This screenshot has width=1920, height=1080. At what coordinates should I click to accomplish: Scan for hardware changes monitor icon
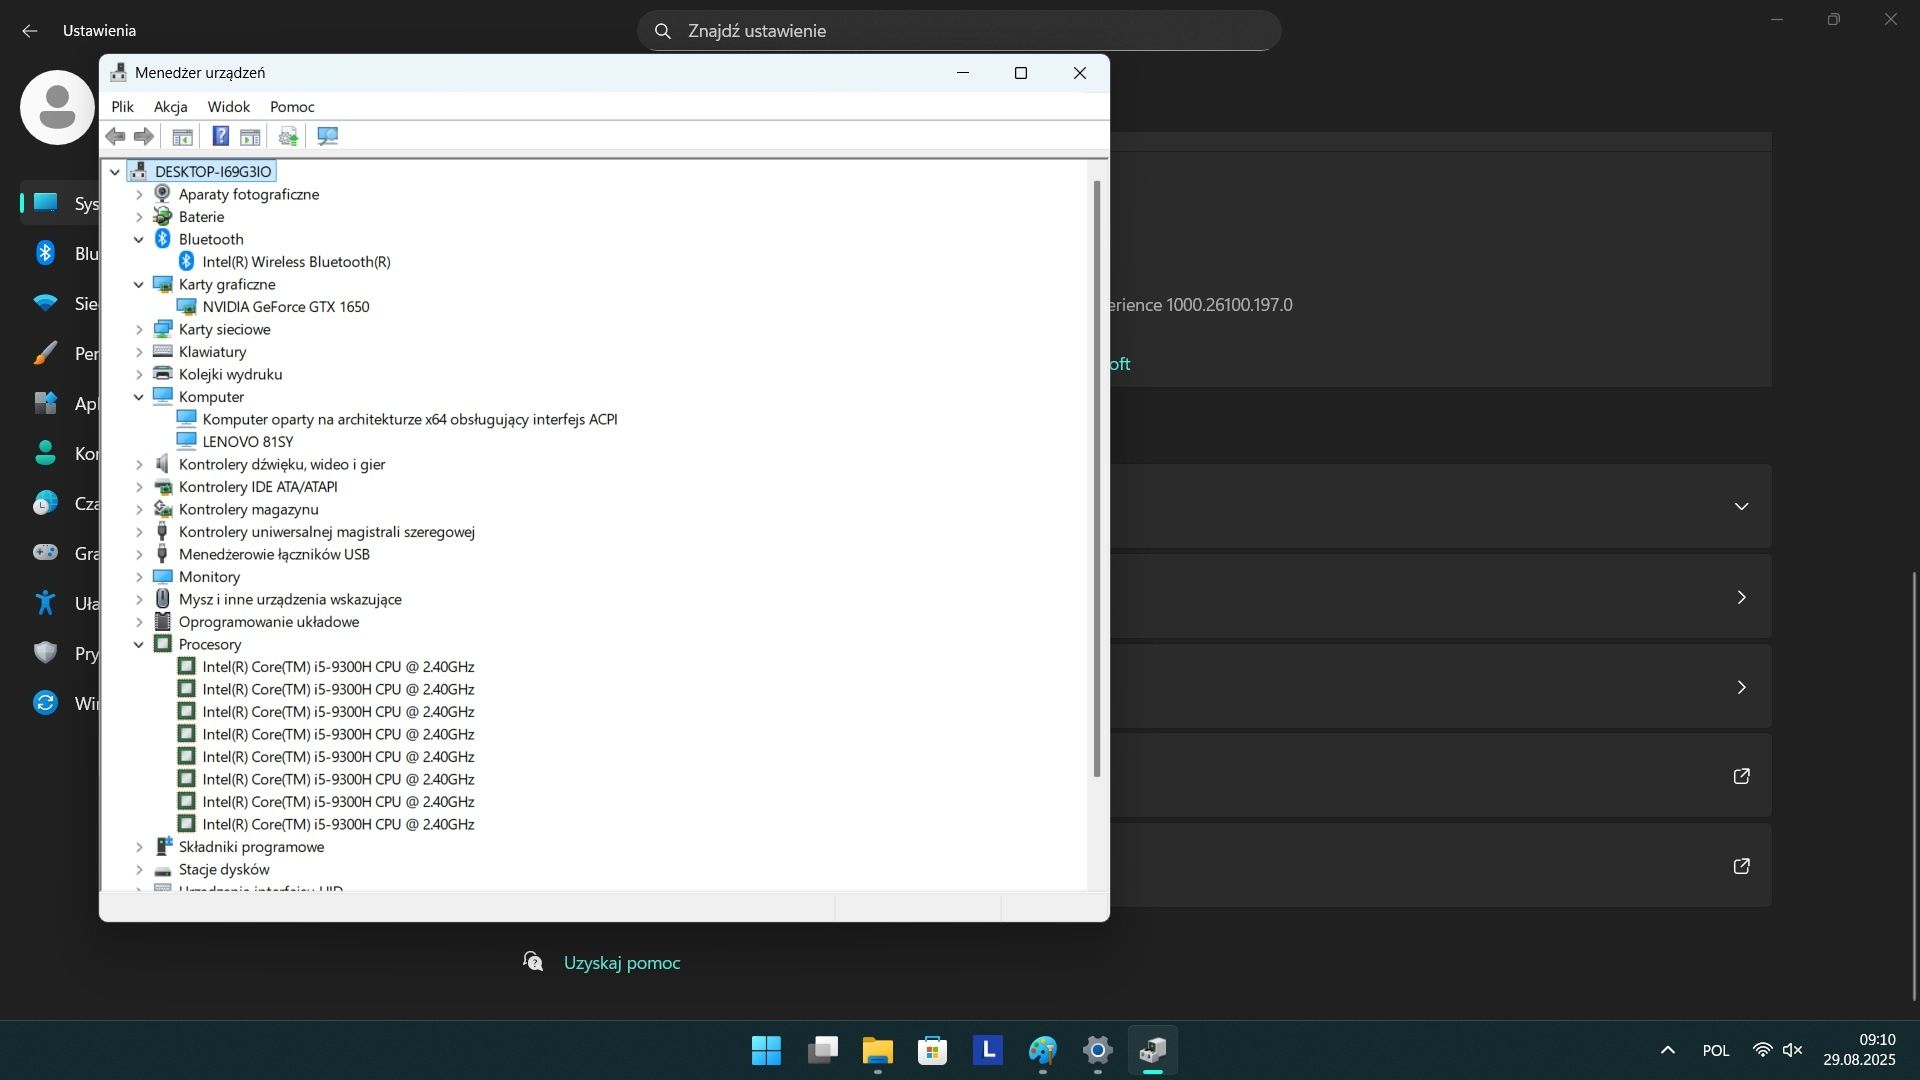pos(327,136)
